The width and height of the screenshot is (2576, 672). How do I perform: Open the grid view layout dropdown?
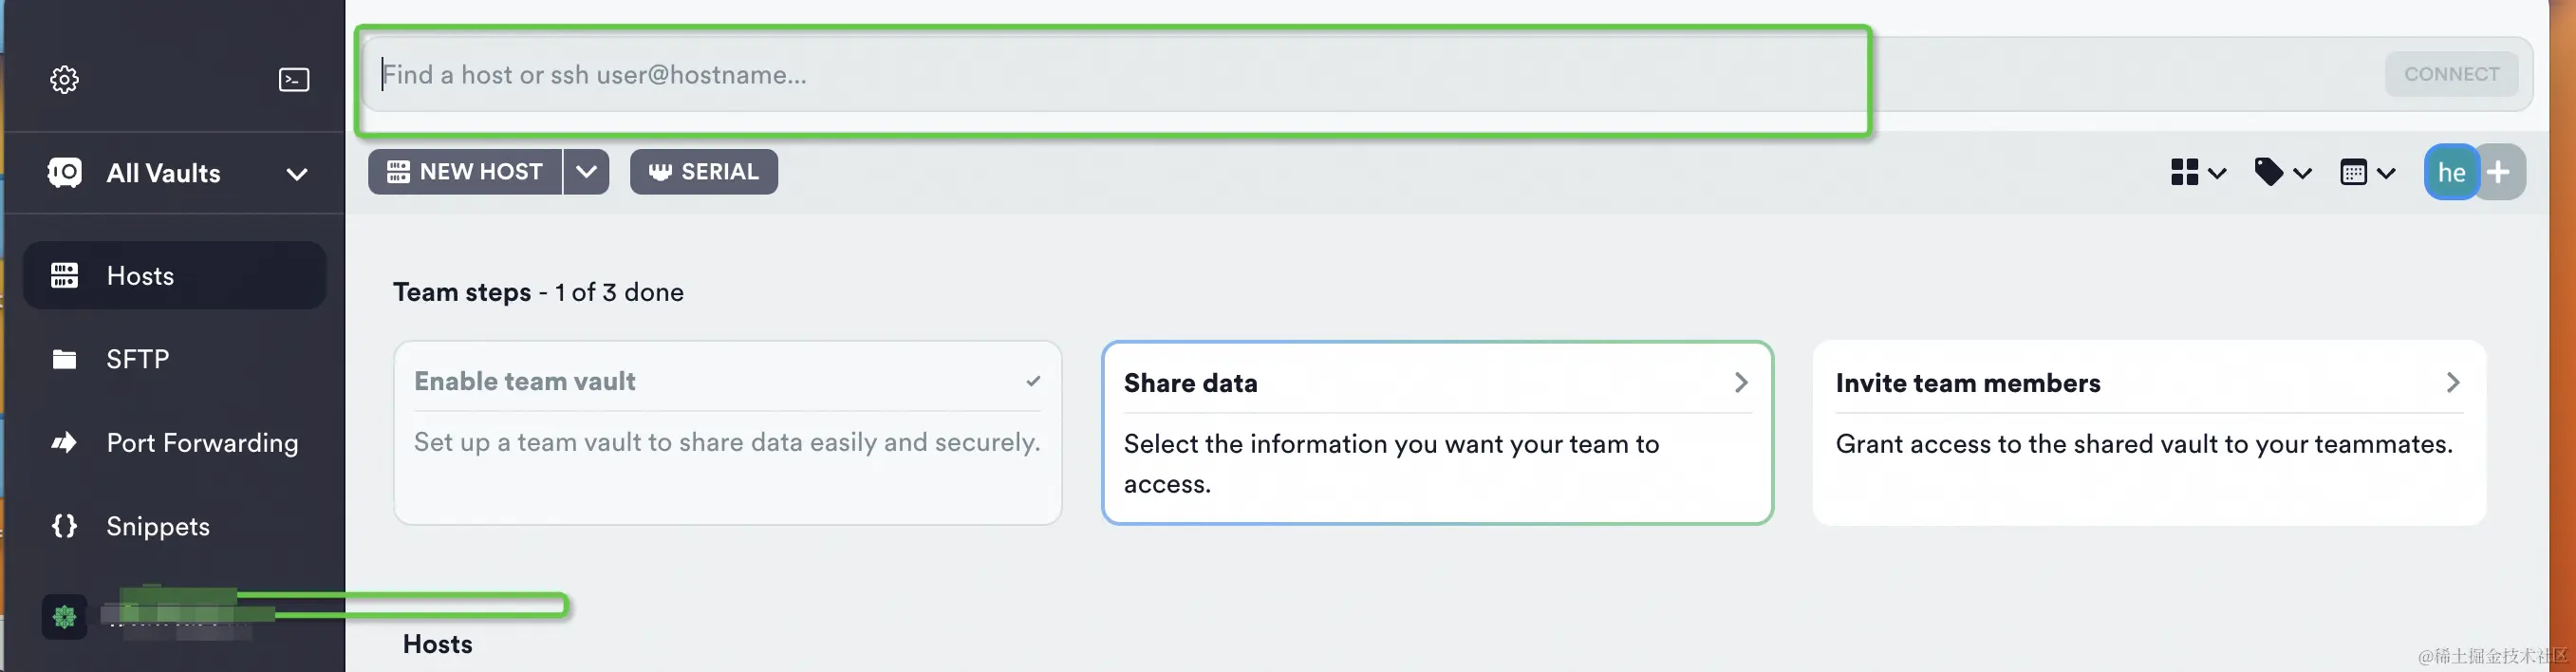[2198, 172]
